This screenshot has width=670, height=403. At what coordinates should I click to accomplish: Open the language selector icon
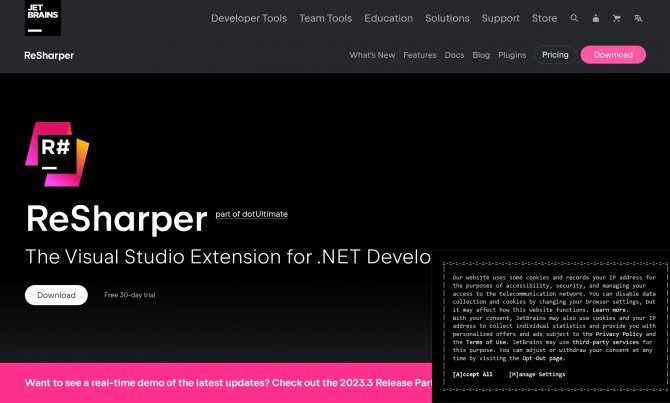638,18
